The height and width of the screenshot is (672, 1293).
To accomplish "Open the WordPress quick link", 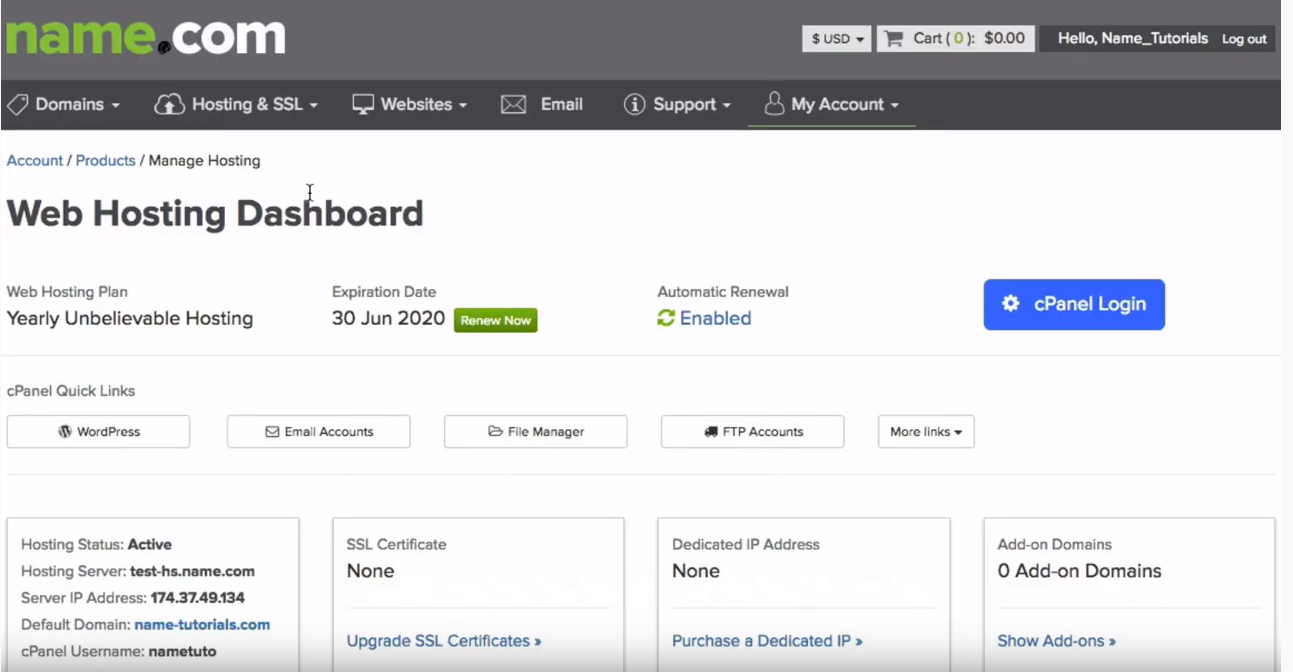I will coord(98,432).
